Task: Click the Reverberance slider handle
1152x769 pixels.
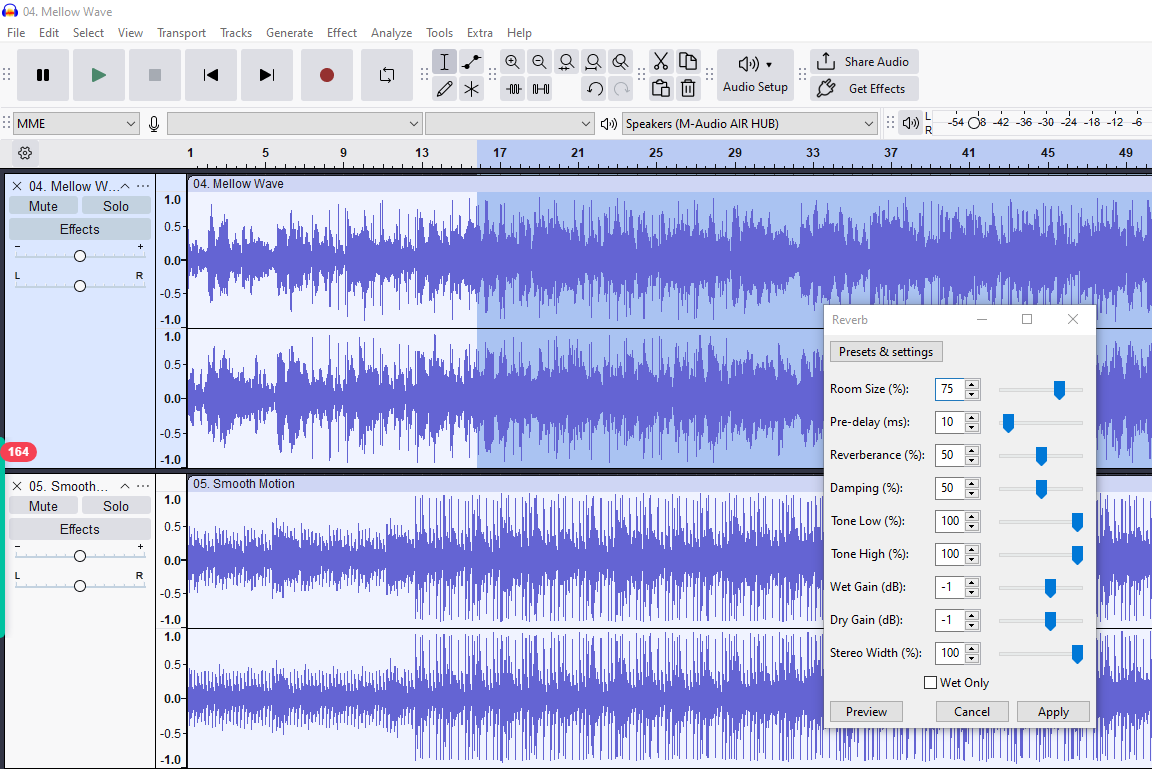Action: tap(1041, 456)
